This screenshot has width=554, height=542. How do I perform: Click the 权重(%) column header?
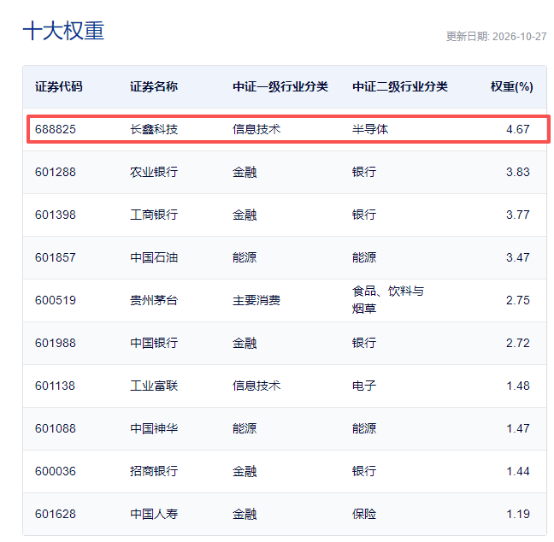pos(512,87)
